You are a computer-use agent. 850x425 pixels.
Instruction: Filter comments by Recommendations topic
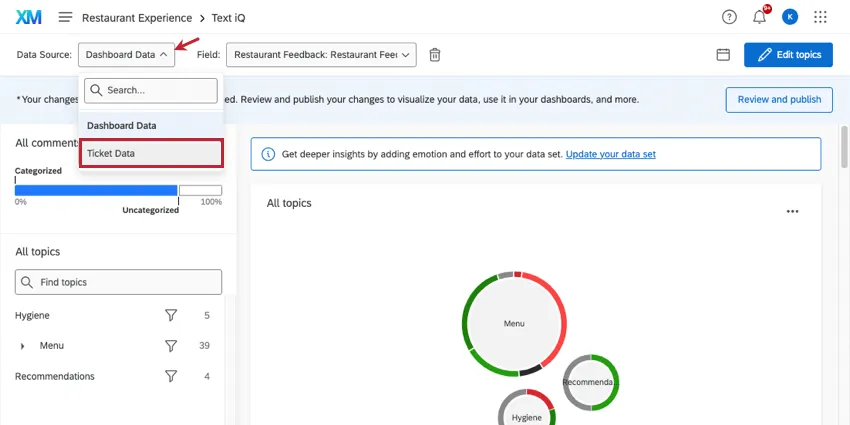tap(171, 377)
